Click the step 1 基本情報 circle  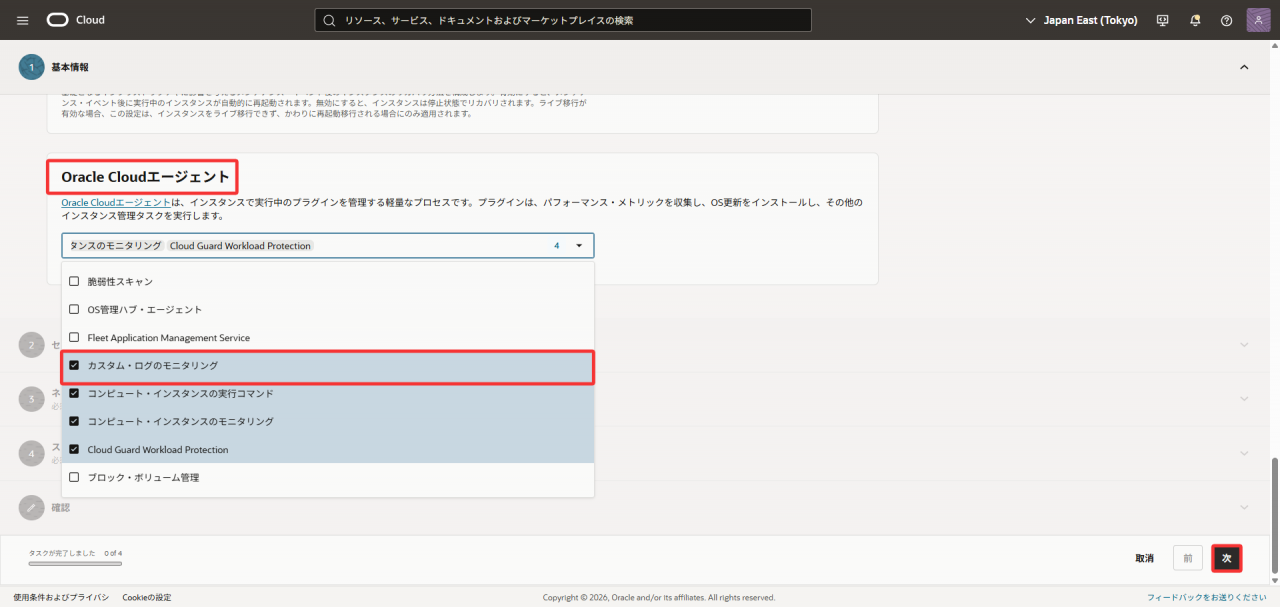point(31,67)
